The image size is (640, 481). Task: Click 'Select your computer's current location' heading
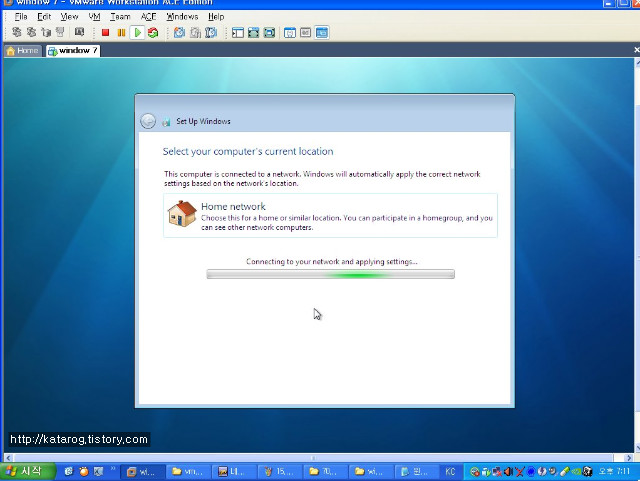click(x=248, y=151)
